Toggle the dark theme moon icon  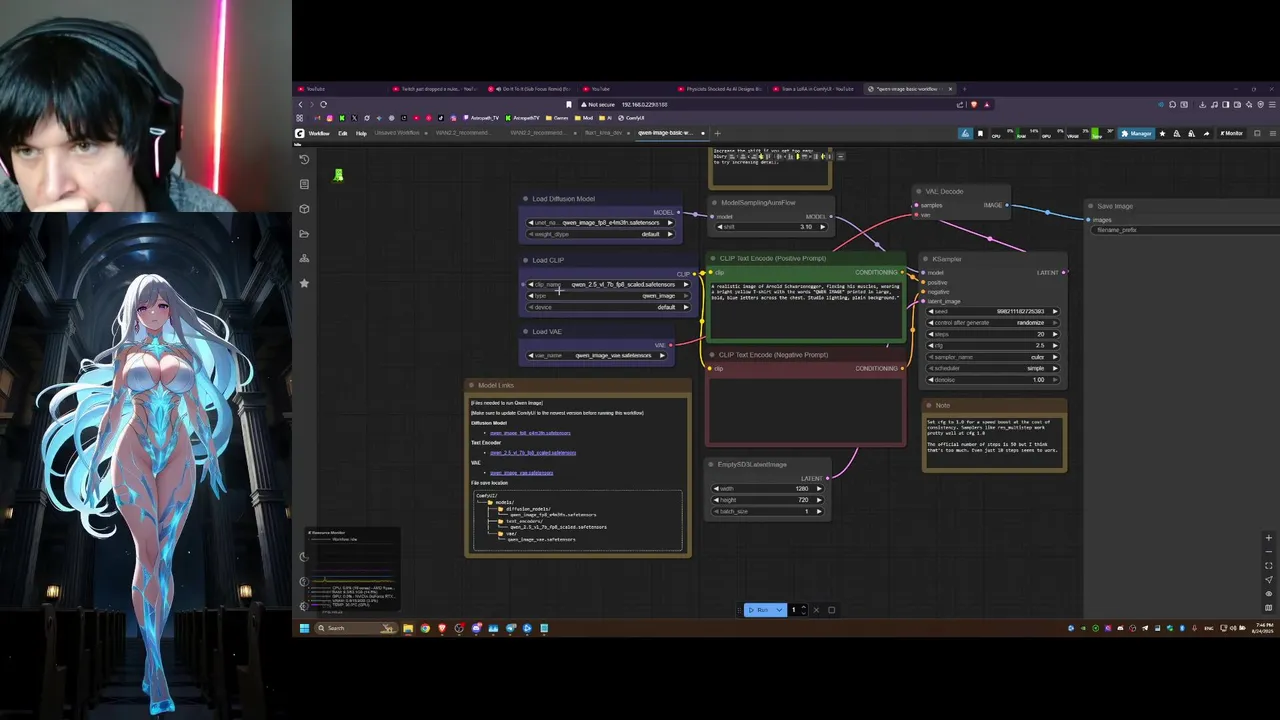coord(304,557)
